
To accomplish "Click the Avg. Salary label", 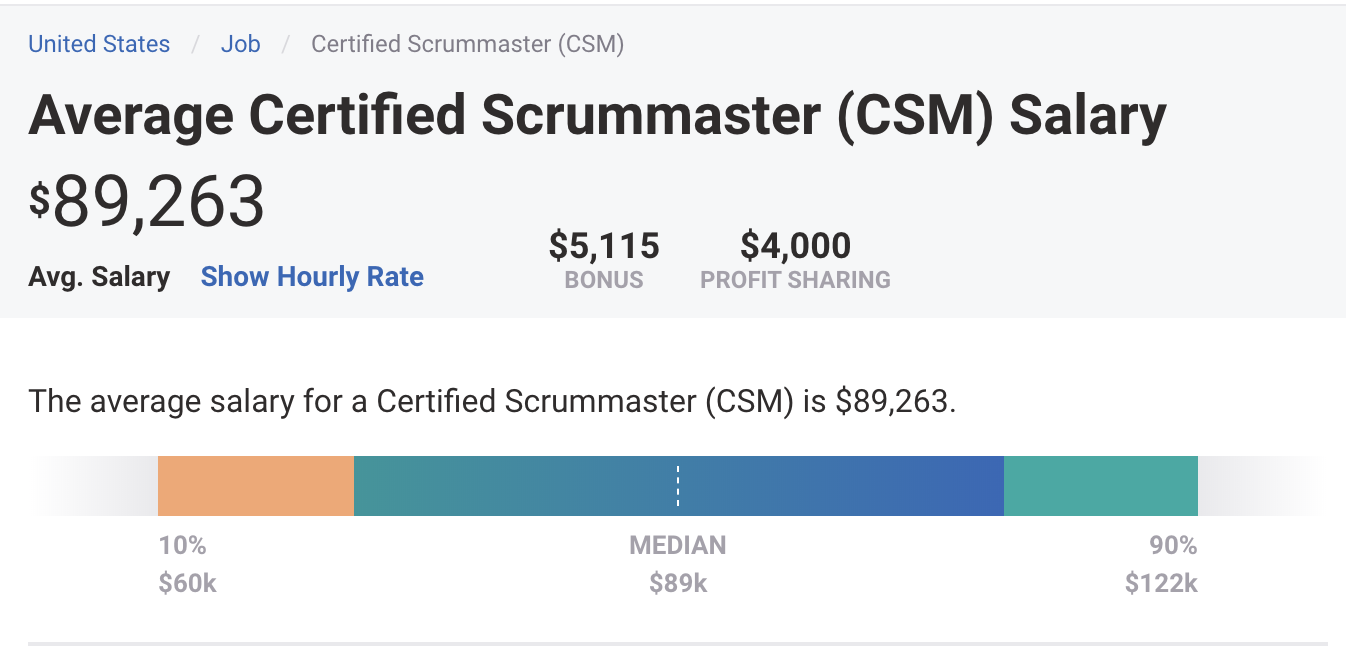I will [x=99, y=277].
